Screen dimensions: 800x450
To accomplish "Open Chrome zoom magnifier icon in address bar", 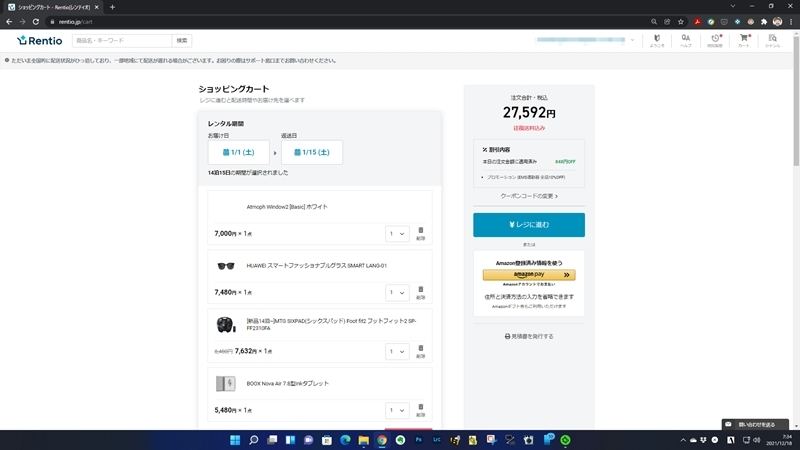I will coord(654,22).
